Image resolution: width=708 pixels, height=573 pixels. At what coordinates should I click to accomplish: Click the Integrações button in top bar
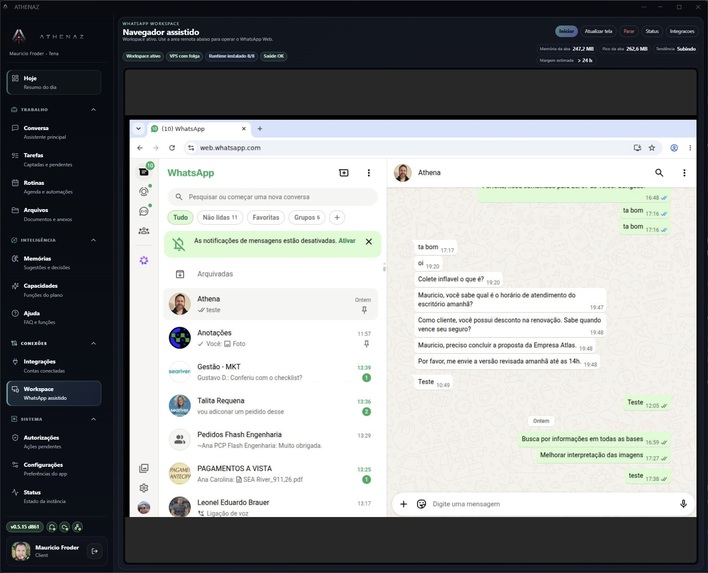682,31
